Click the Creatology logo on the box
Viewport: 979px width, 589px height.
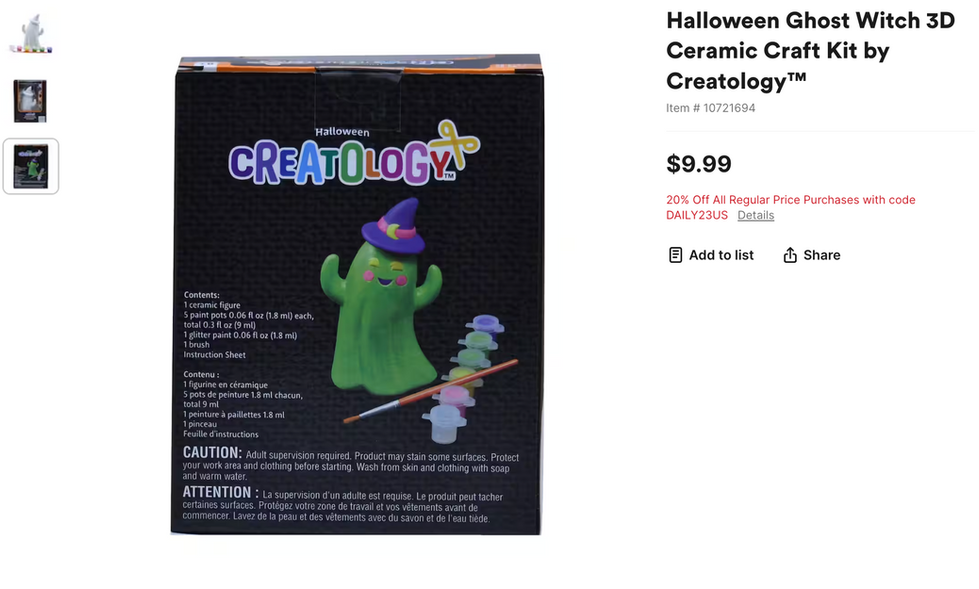pyautogui.click(x=353, y=154)
